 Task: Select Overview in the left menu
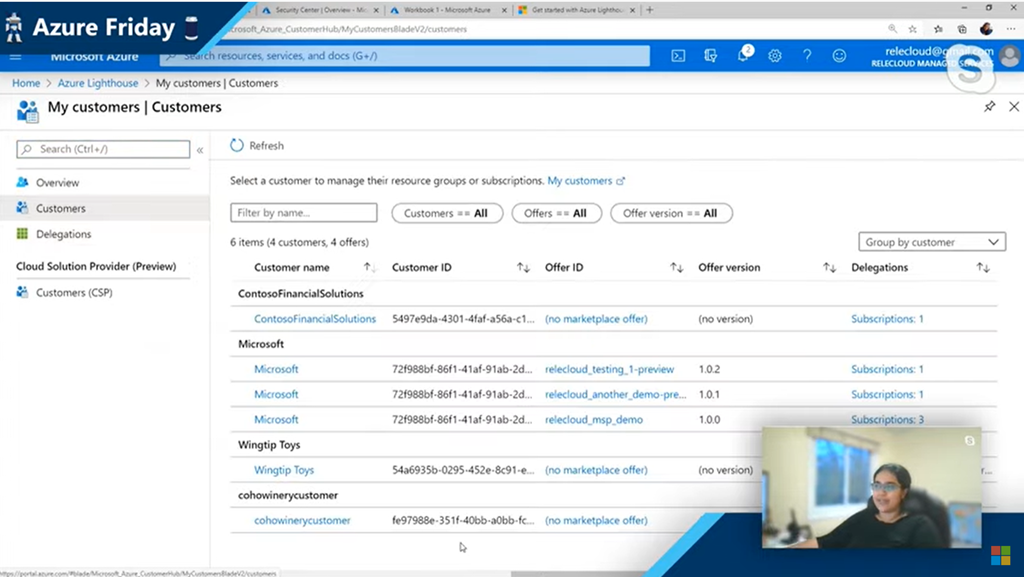(57, 183)
